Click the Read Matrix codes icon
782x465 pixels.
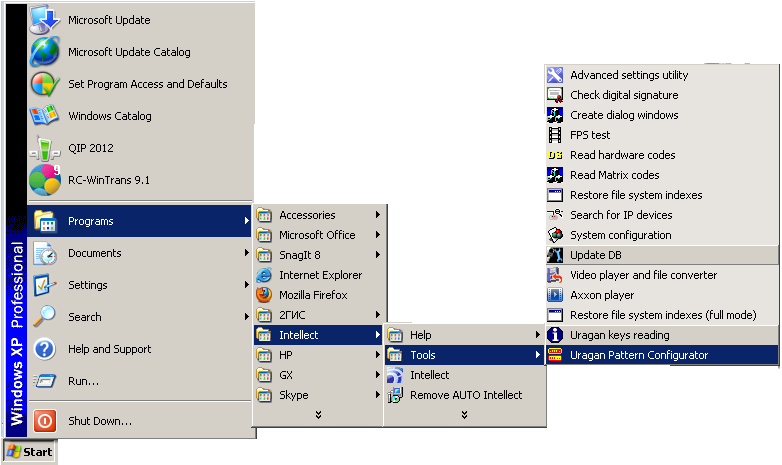tap(555, 175)
